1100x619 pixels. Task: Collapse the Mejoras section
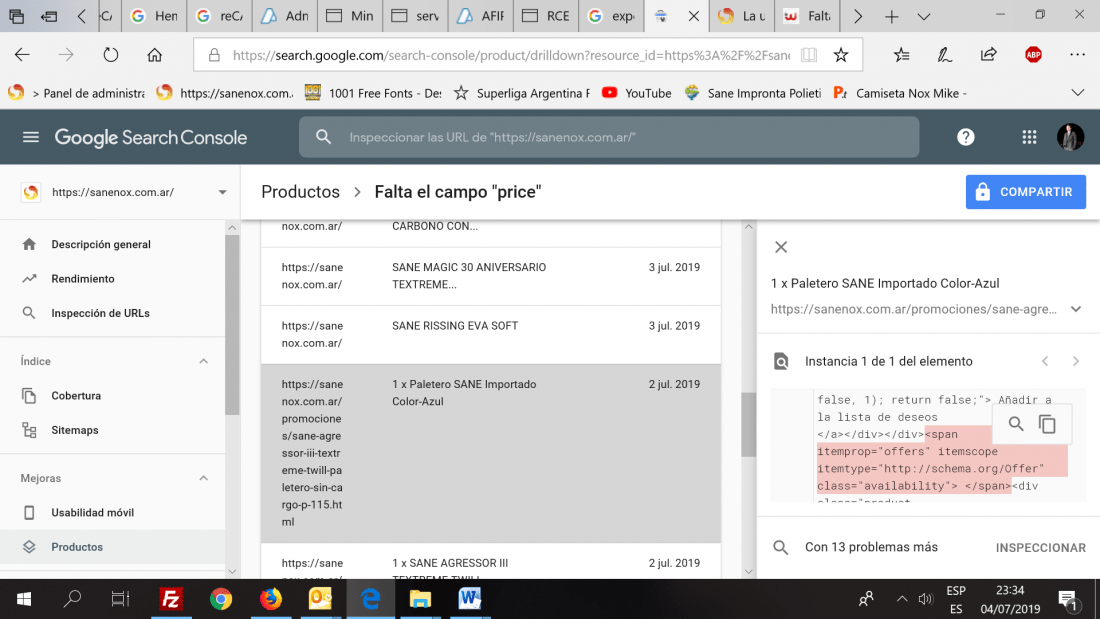[x=203, y=479]
